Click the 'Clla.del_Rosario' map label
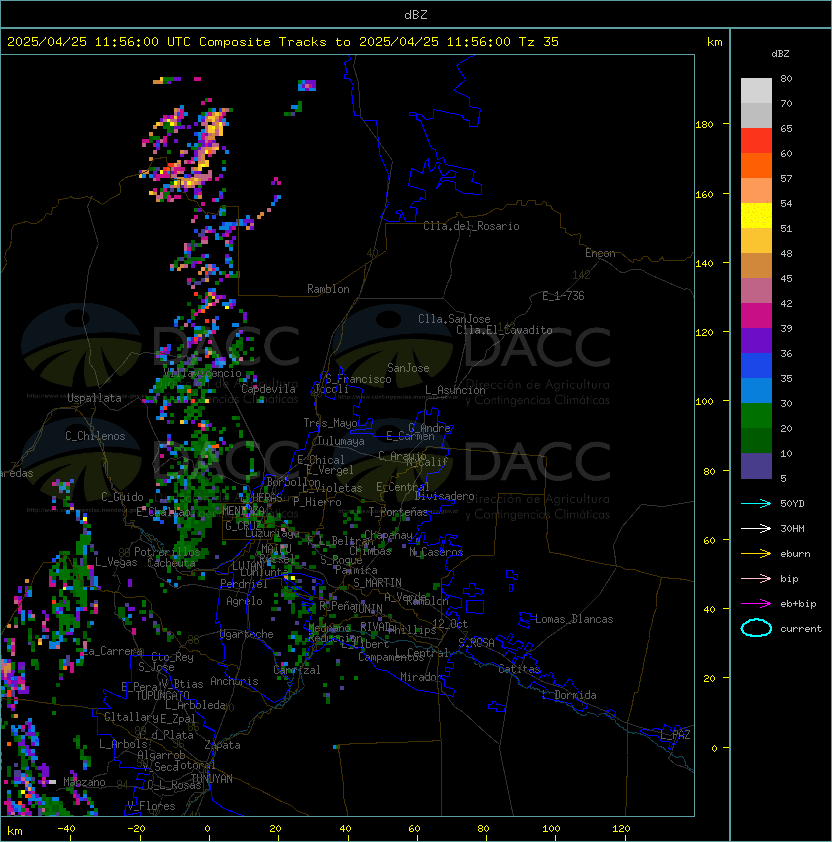The image size is (832, 842). pyautogui.click(x=471, y=226)
